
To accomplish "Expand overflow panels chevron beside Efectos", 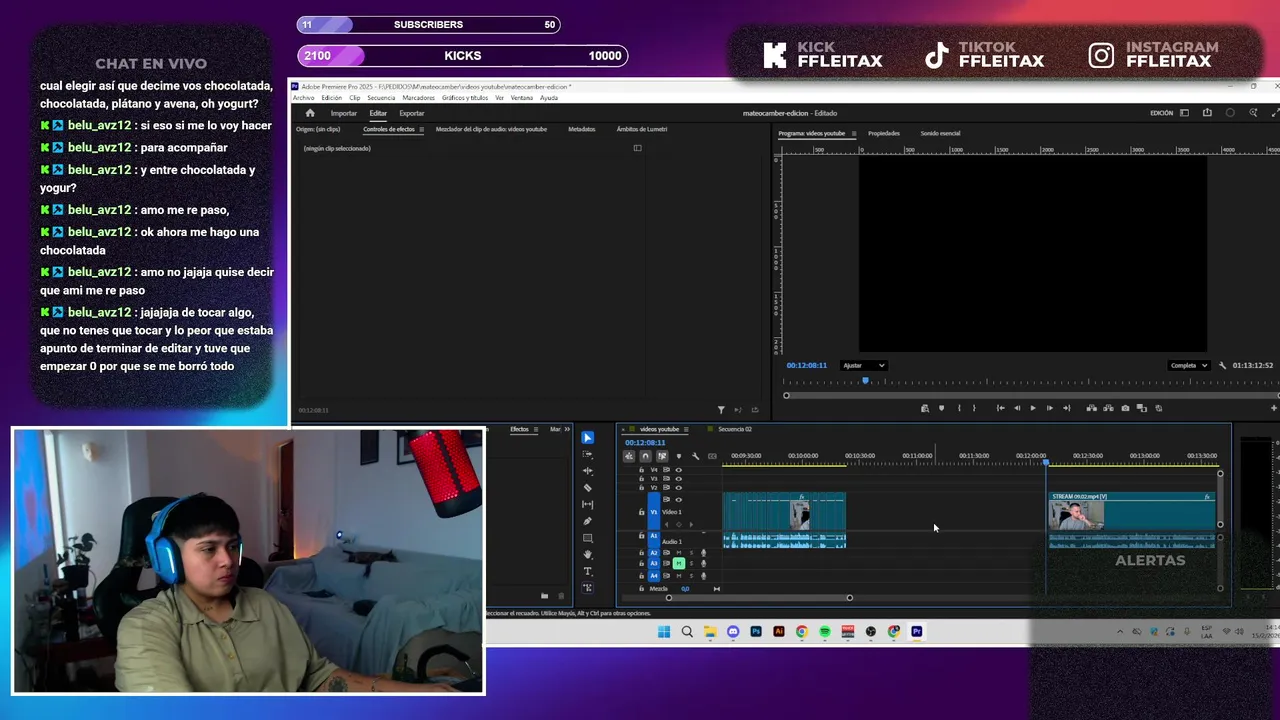I will pos(567,429).
